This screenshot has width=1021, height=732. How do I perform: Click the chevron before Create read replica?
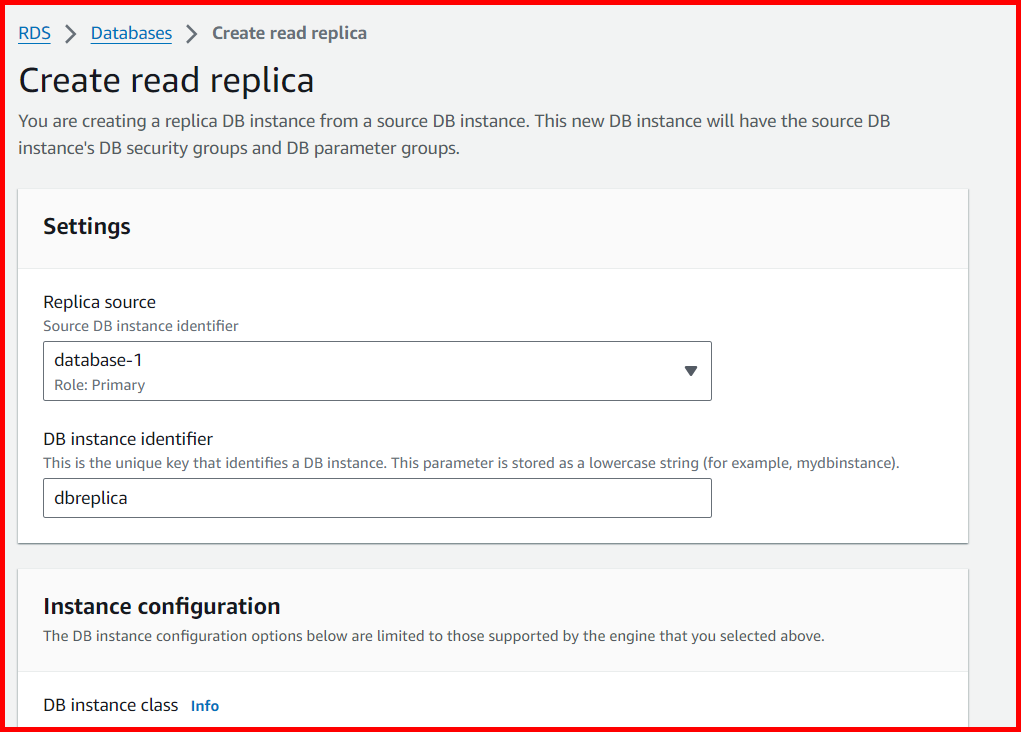(192, 32)
